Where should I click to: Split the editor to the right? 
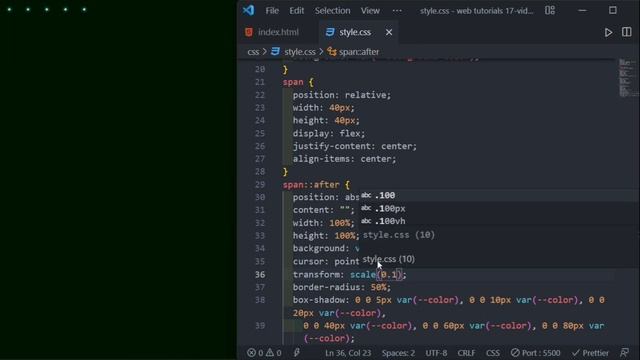pyautogui.click(x=627, y=32)
